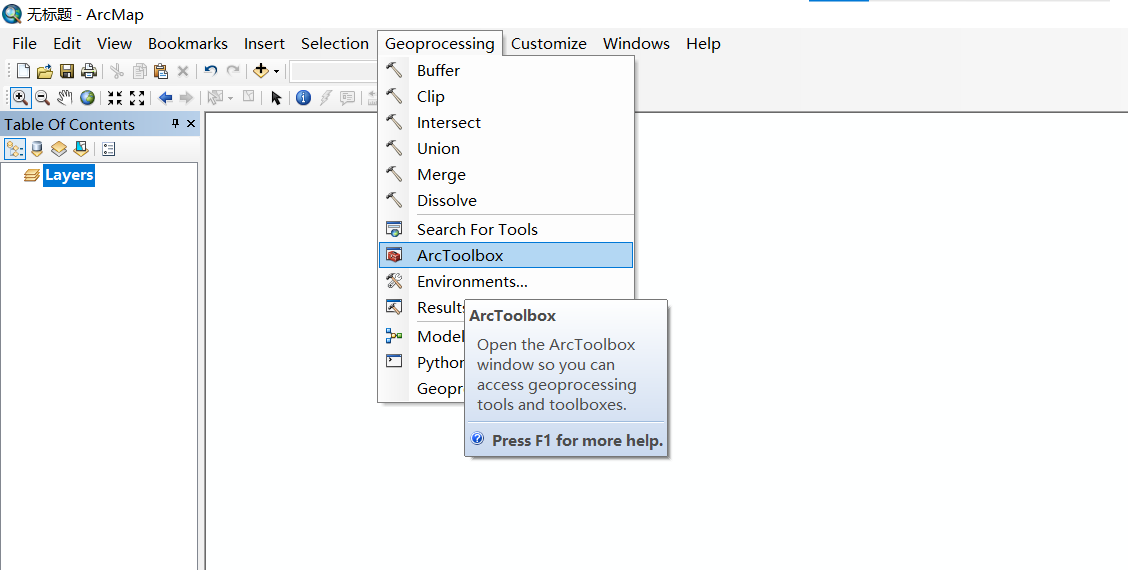Select the Zoom In magnifier tool

click(21, 97)
